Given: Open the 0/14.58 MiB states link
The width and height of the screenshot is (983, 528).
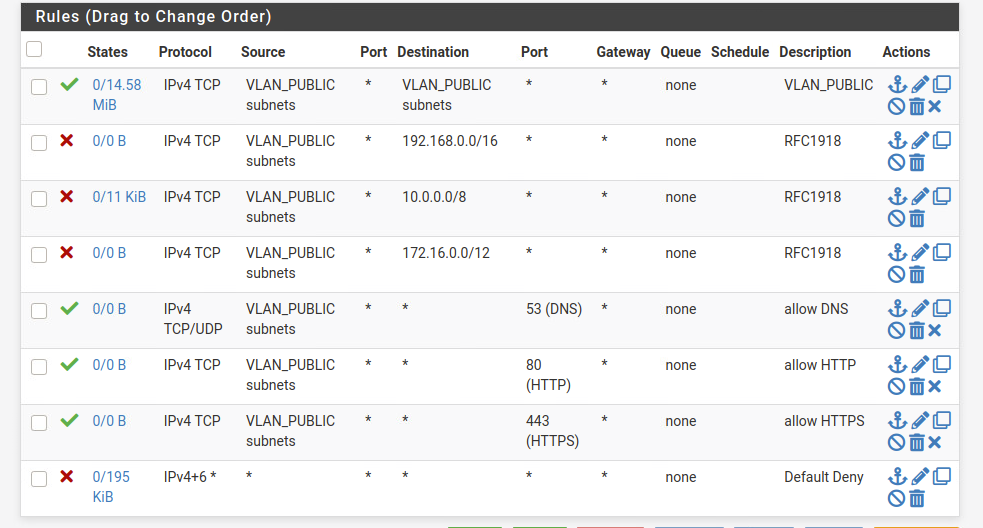Looking at the screenshot, I should pyautogui.click(x=117, y=95).
